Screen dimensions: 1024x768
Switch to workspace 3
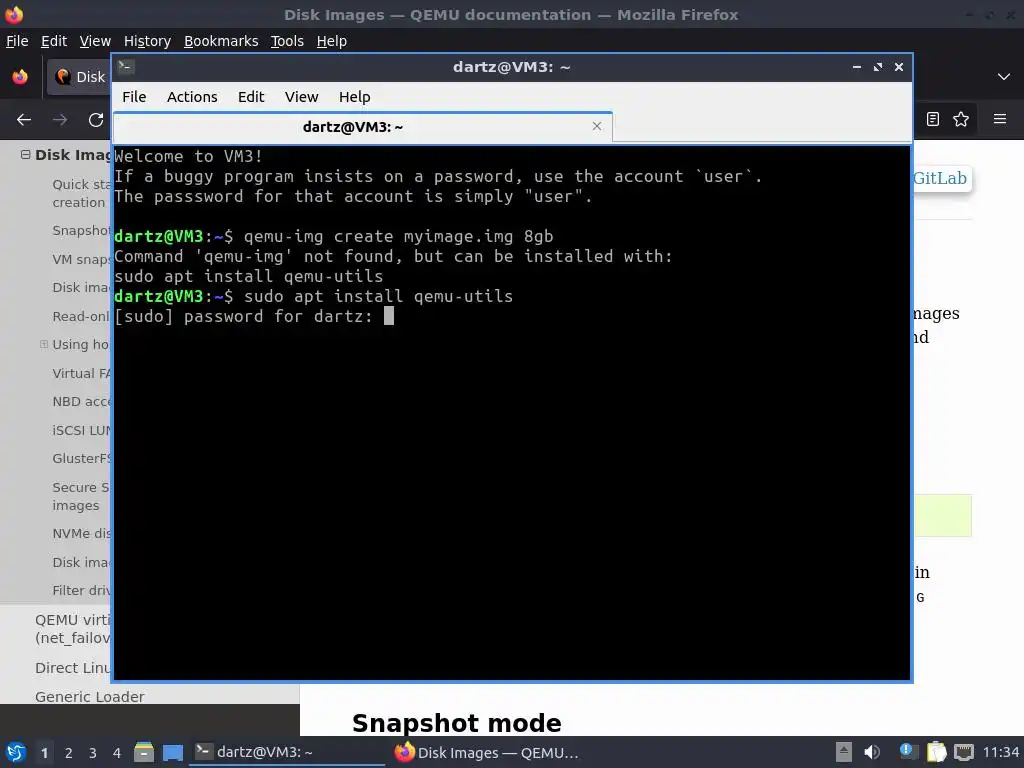point(93,753)
